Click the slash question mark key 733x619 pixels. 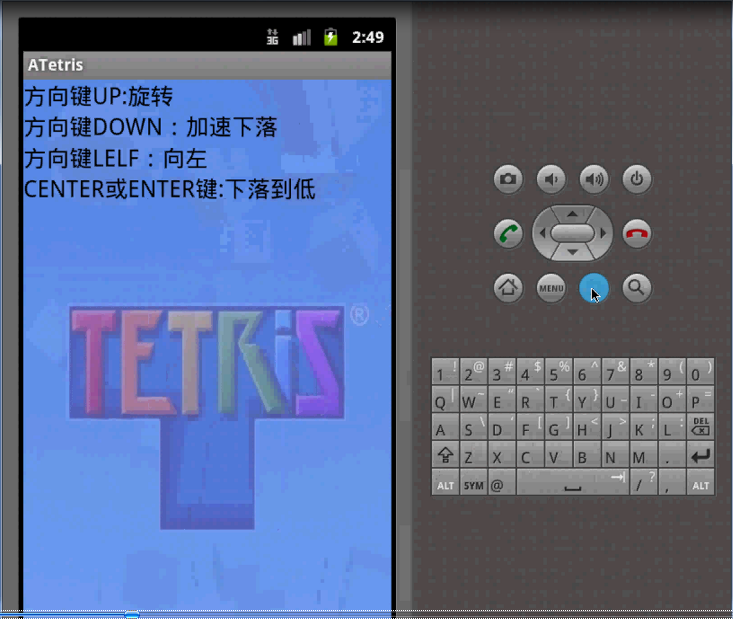(x=644, y=482)
